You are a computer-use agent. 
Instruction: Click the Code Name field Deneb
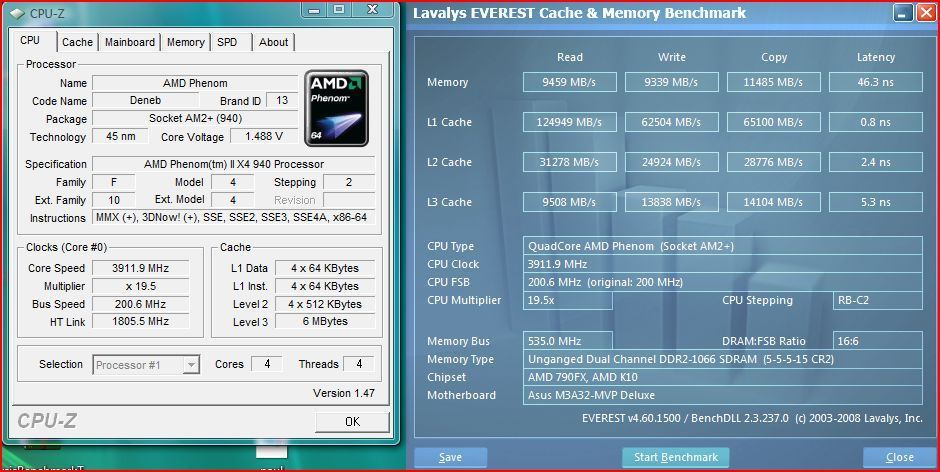coord(146,100)
